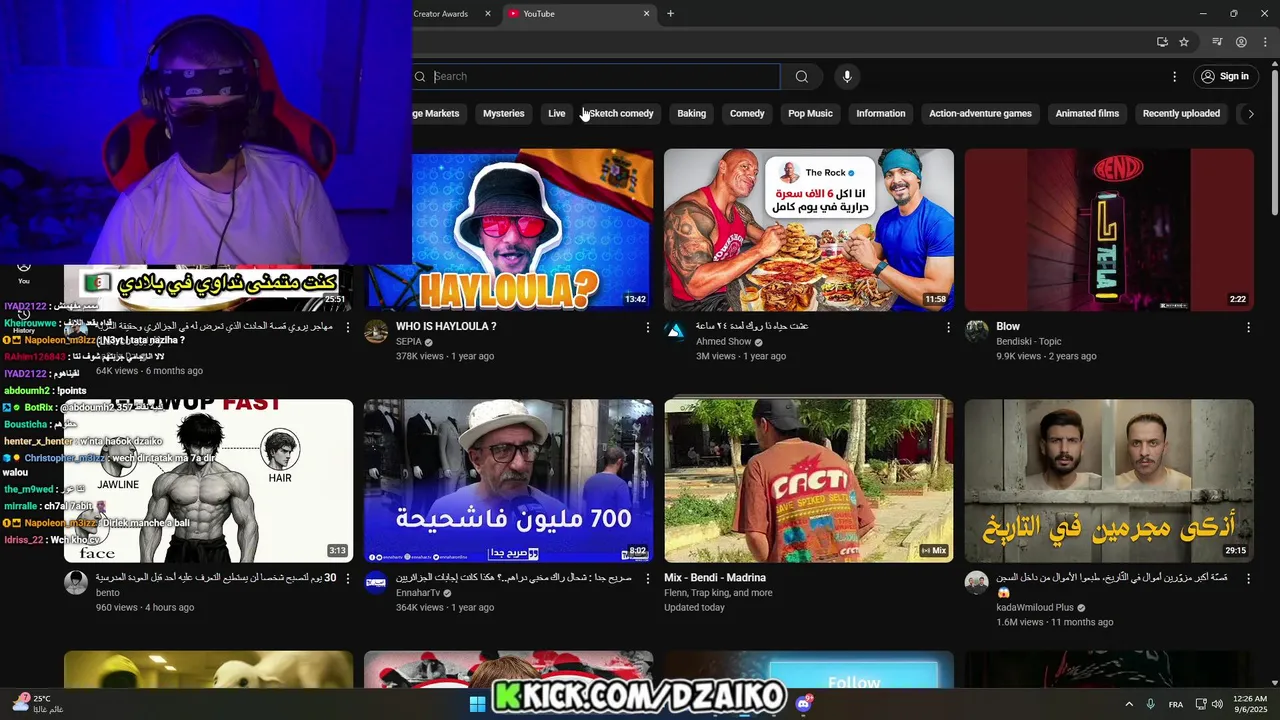Open the Mix - Bendi - Madrina title

[715, 578]
